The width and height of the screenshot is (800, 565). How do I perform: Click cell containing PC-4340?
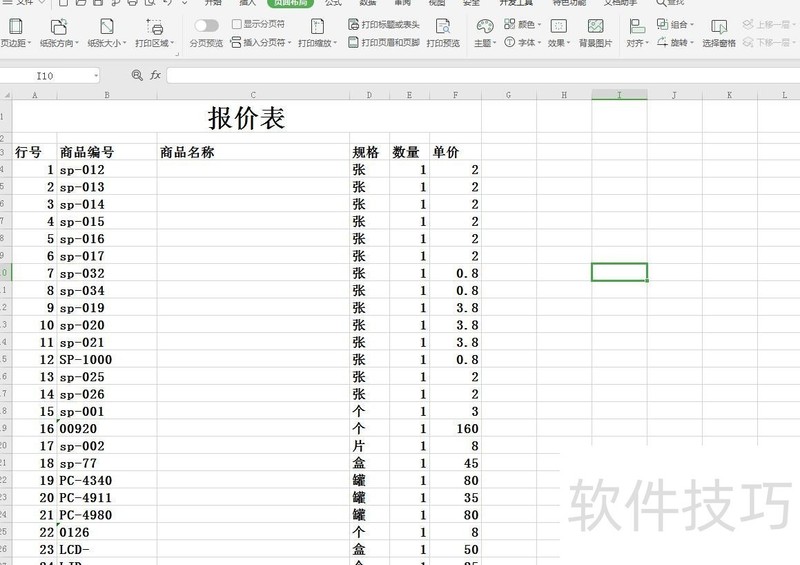107,480
